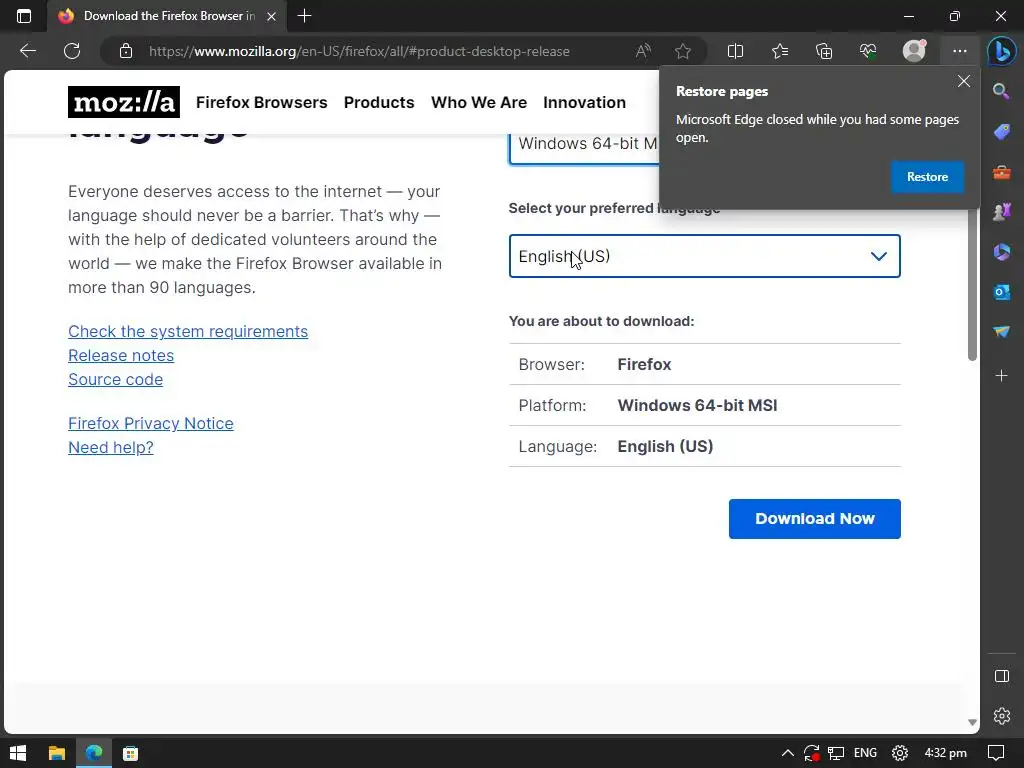Open sidebar settings gear

(x=1001, y=716)
